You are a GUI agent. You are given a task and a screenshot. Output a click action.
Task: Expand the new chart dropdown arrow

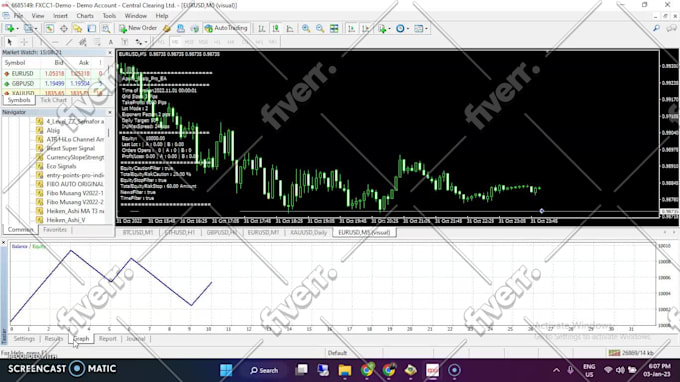click(17, 29)
